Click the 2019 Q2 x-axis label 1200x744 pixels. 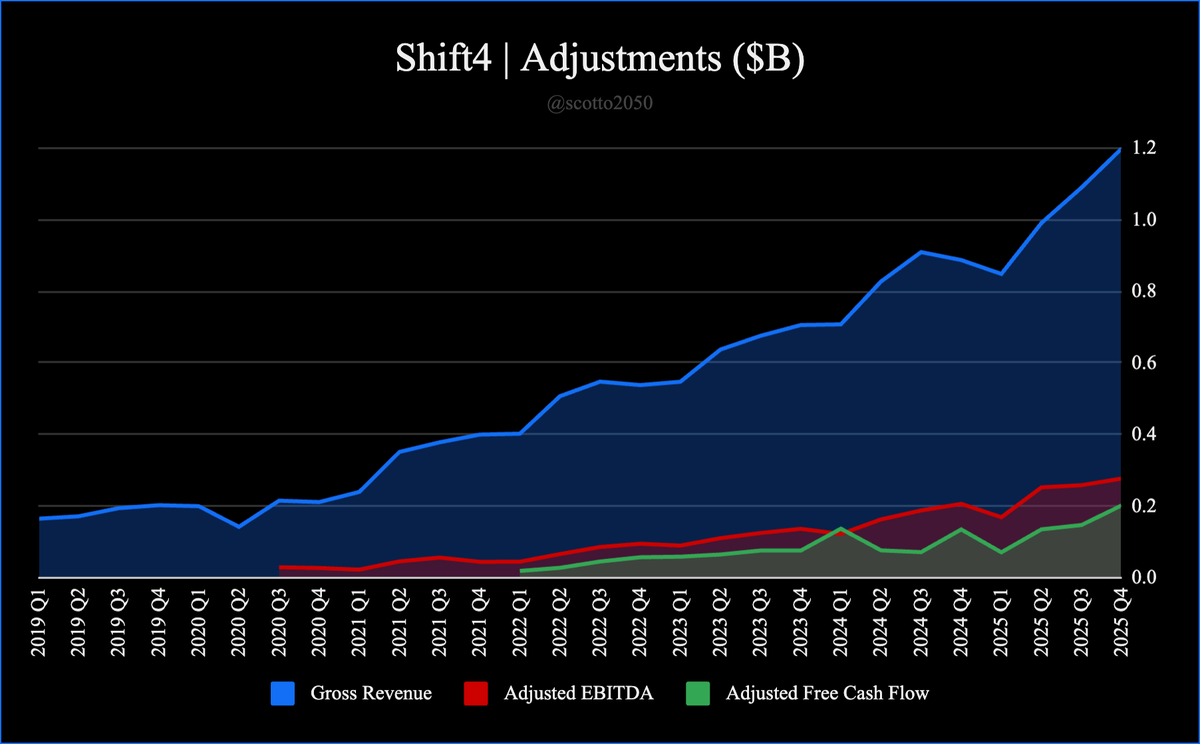79,622
